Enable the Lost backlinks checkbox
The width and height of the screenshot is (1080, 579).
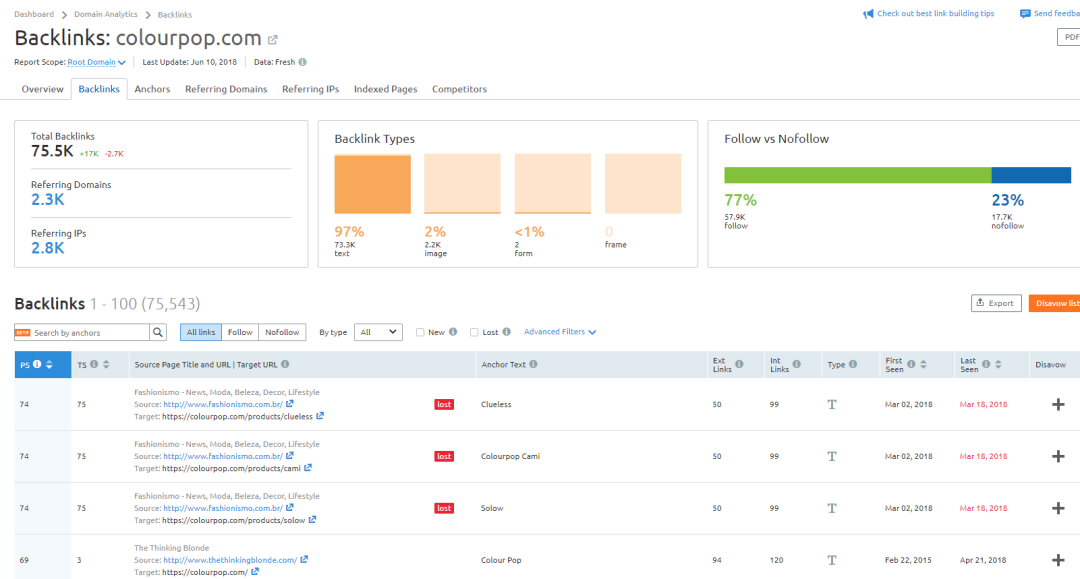click(x=474, y=333)
